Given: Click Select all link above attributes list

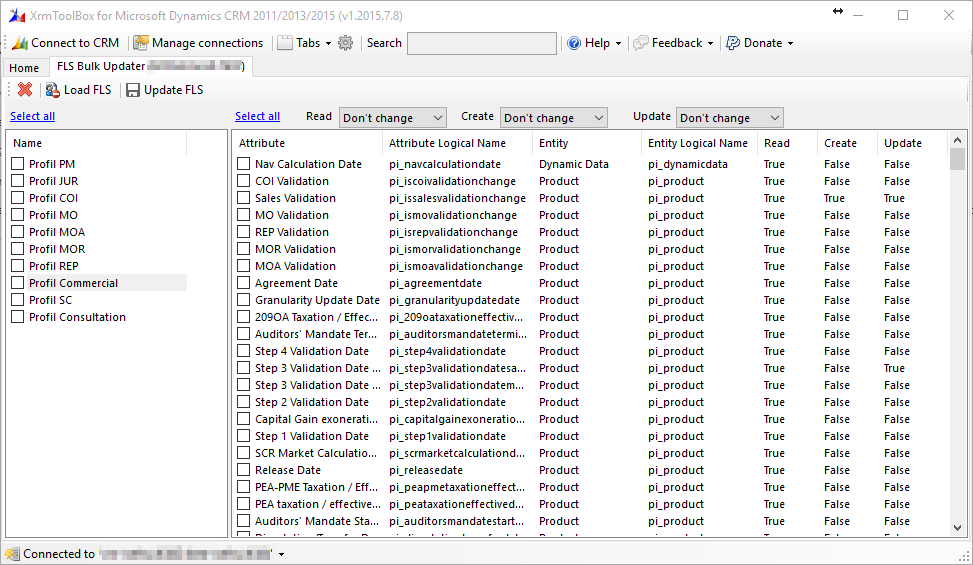Looking at the screenshot, I should pyautogui.click(x=258, y=116).
